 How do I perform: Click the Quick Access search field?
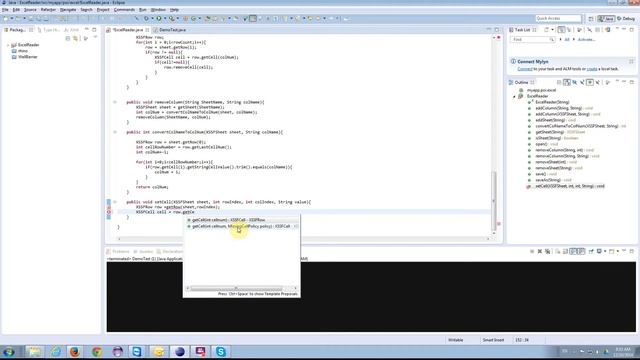(x=558, y=18)
